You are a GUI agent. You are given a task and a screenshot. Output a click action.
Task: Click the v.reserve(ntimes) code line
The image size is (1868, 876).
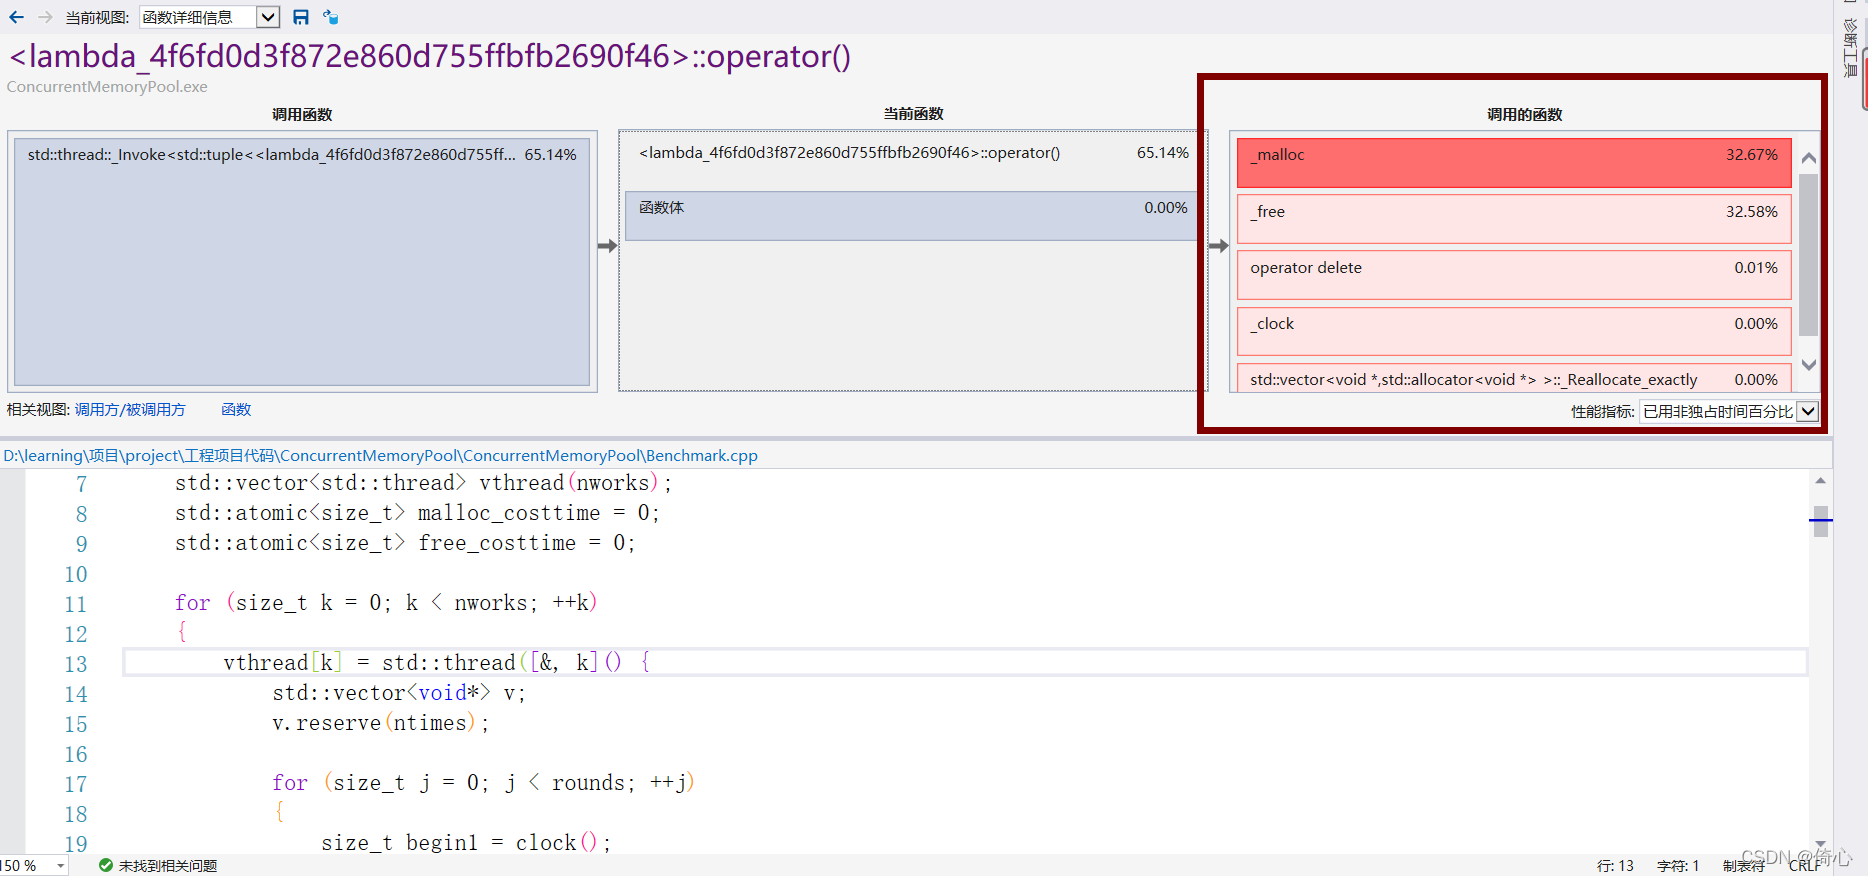point(380,723)
